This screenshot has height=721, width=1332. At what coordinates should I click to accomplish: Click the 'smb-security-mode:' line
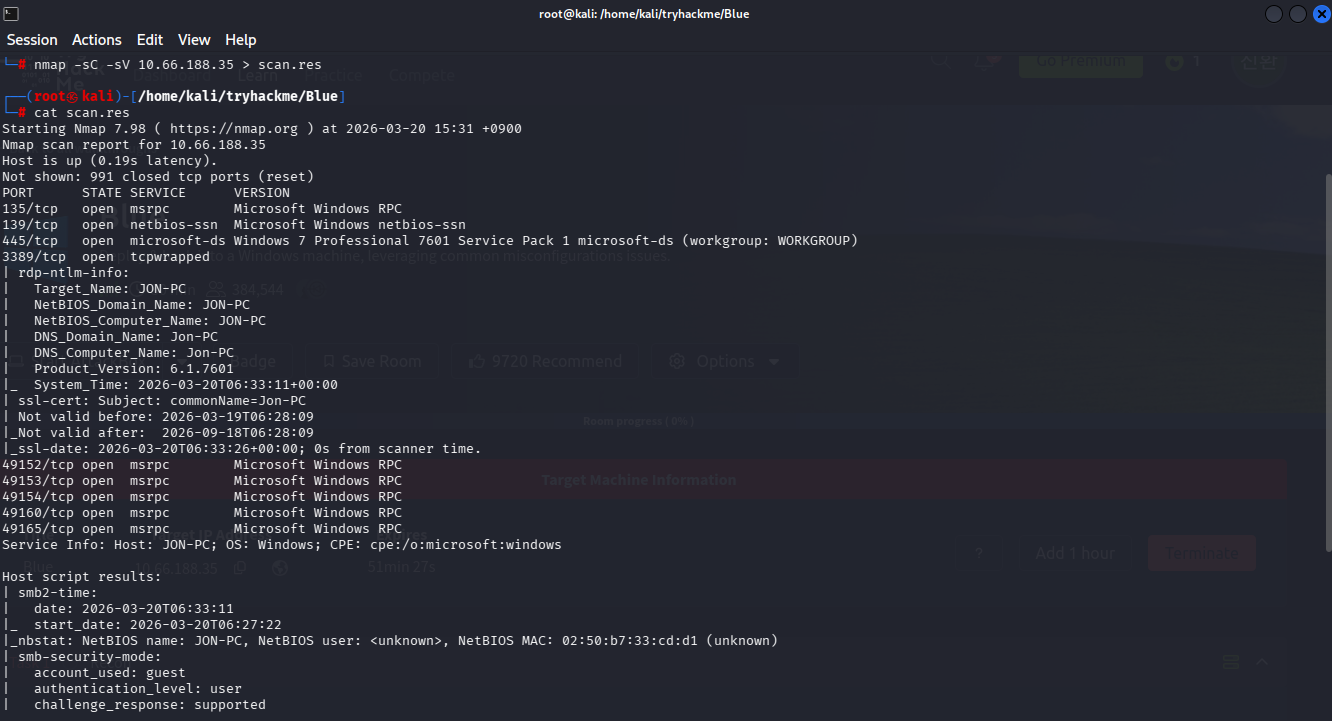[x=82, y=657]
